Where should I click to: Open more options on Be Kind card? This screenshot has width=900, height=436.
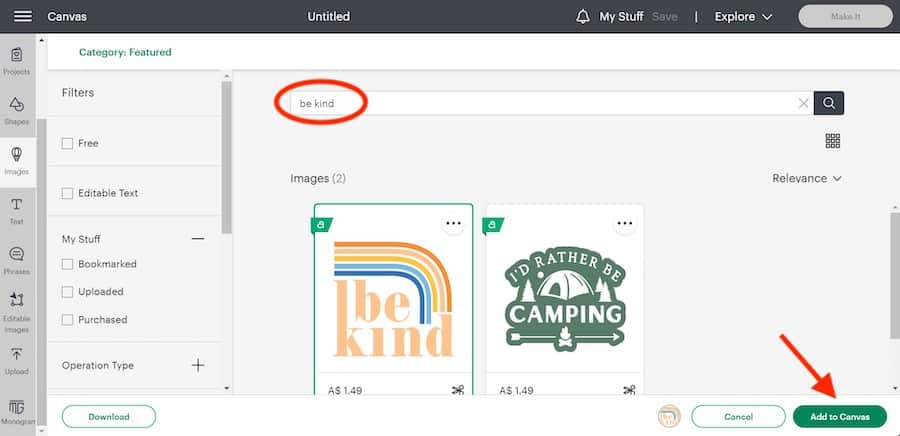(x=453, y=224)
